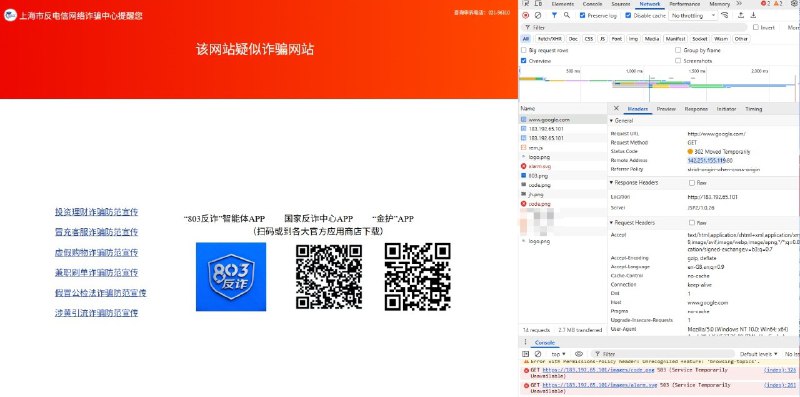Click the red error count badge
The height and width of the screenshot is (397, 800).
click(x=766, y=4)
